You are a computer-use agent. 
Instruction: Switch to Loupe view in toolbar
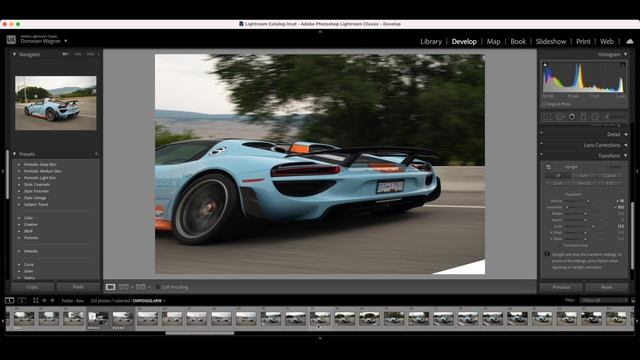click(110, 287)
